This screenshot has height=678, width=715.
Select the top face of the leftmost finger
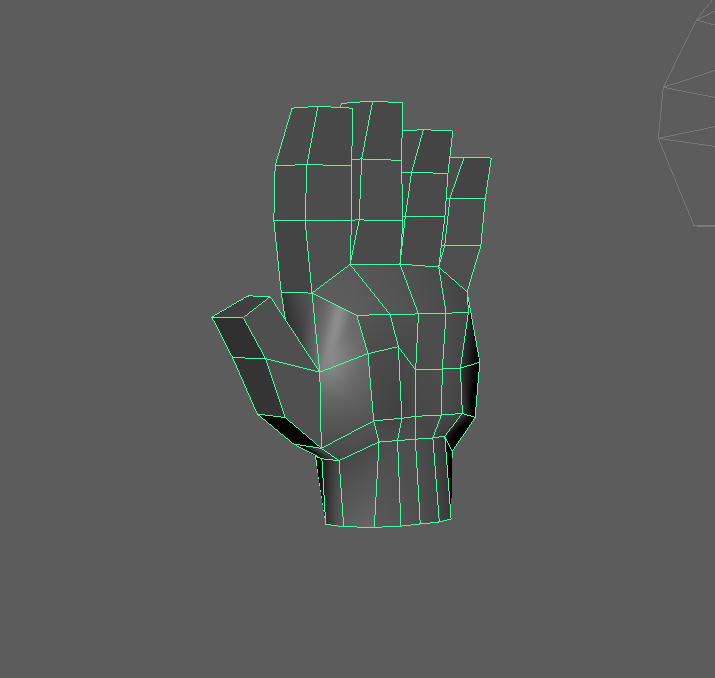pos(315,136)
